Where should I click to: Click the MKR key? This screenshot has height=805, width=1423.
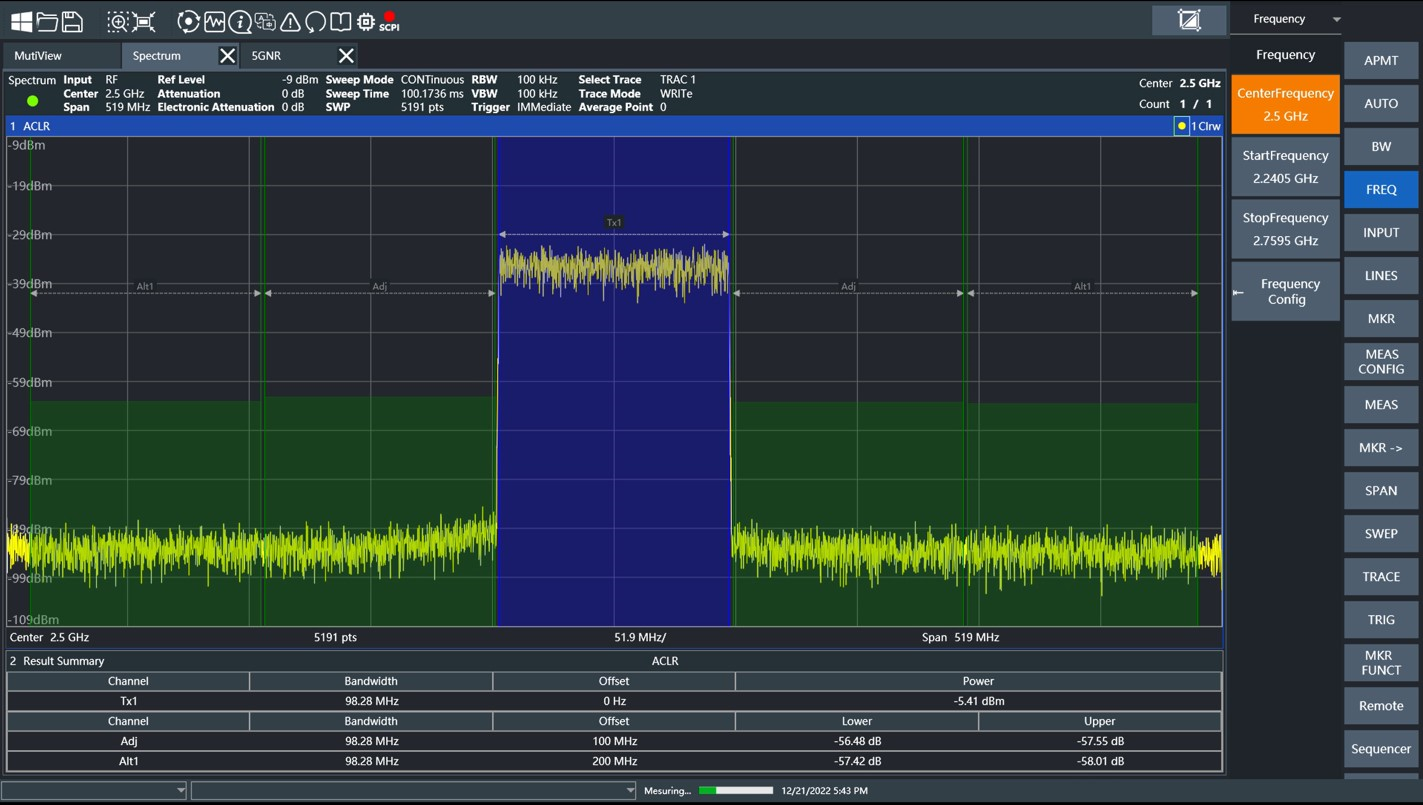[x=1381, y=318]
